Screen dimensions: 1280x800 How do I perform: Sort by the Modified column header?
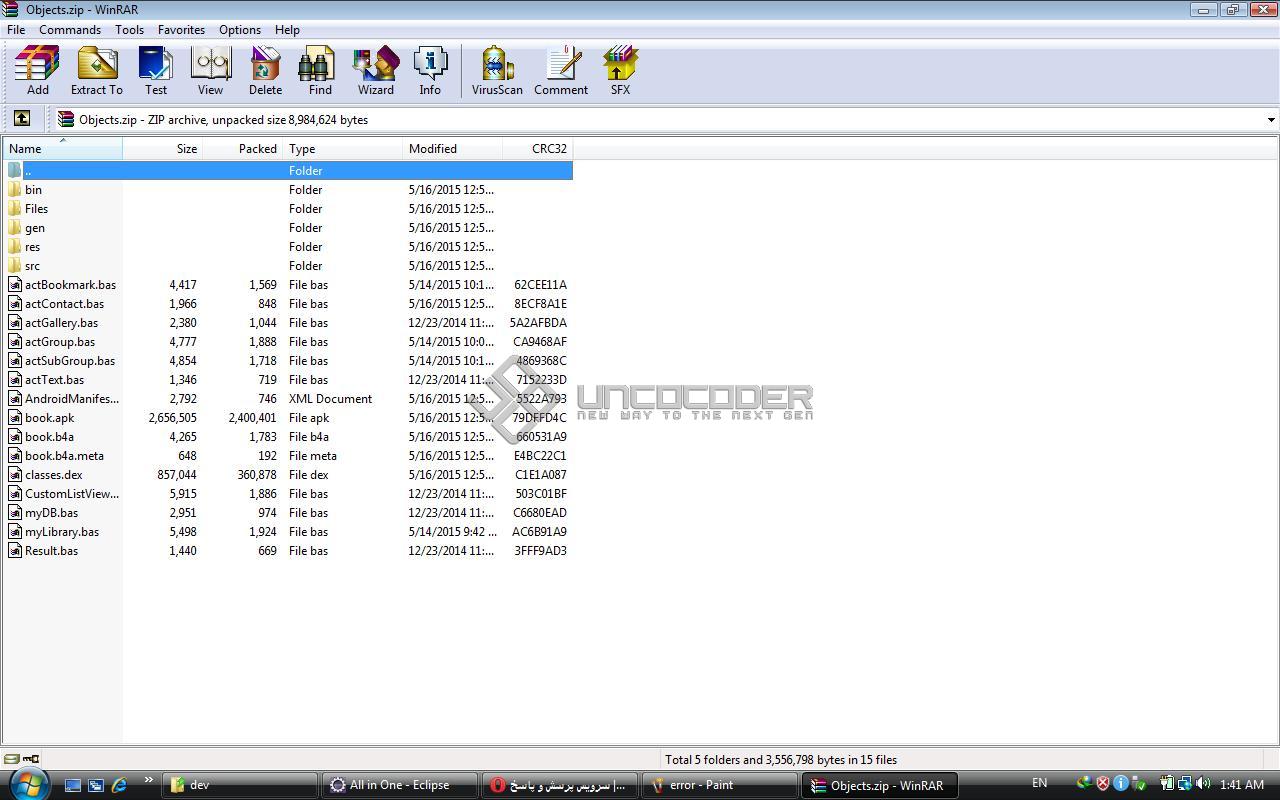pos(453,148)
